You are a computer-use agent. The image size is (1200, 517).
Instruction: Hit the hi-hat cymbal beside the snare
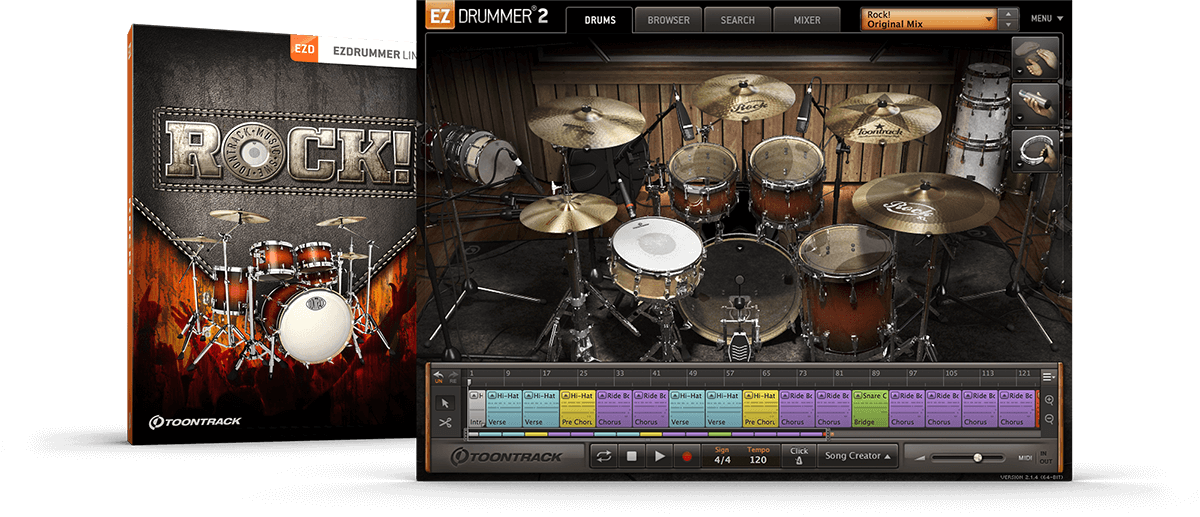tap(568, 212)
